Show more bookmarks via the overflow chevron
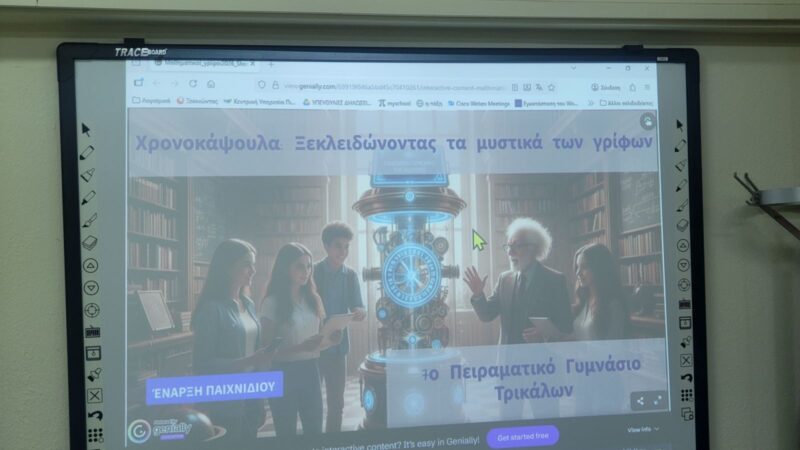Image resolution: width=800 pixels, height=450 pixels. click(591, 103)
